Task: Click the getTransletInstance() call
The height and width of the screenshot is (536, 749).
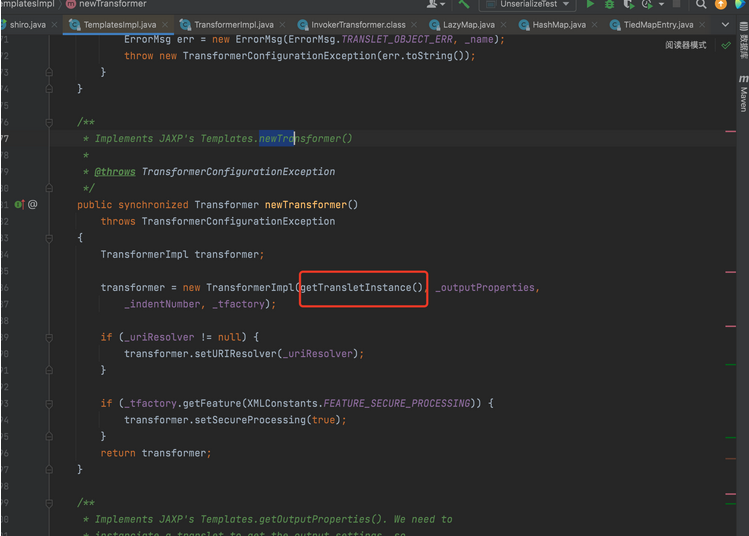Action: (362, 288)
